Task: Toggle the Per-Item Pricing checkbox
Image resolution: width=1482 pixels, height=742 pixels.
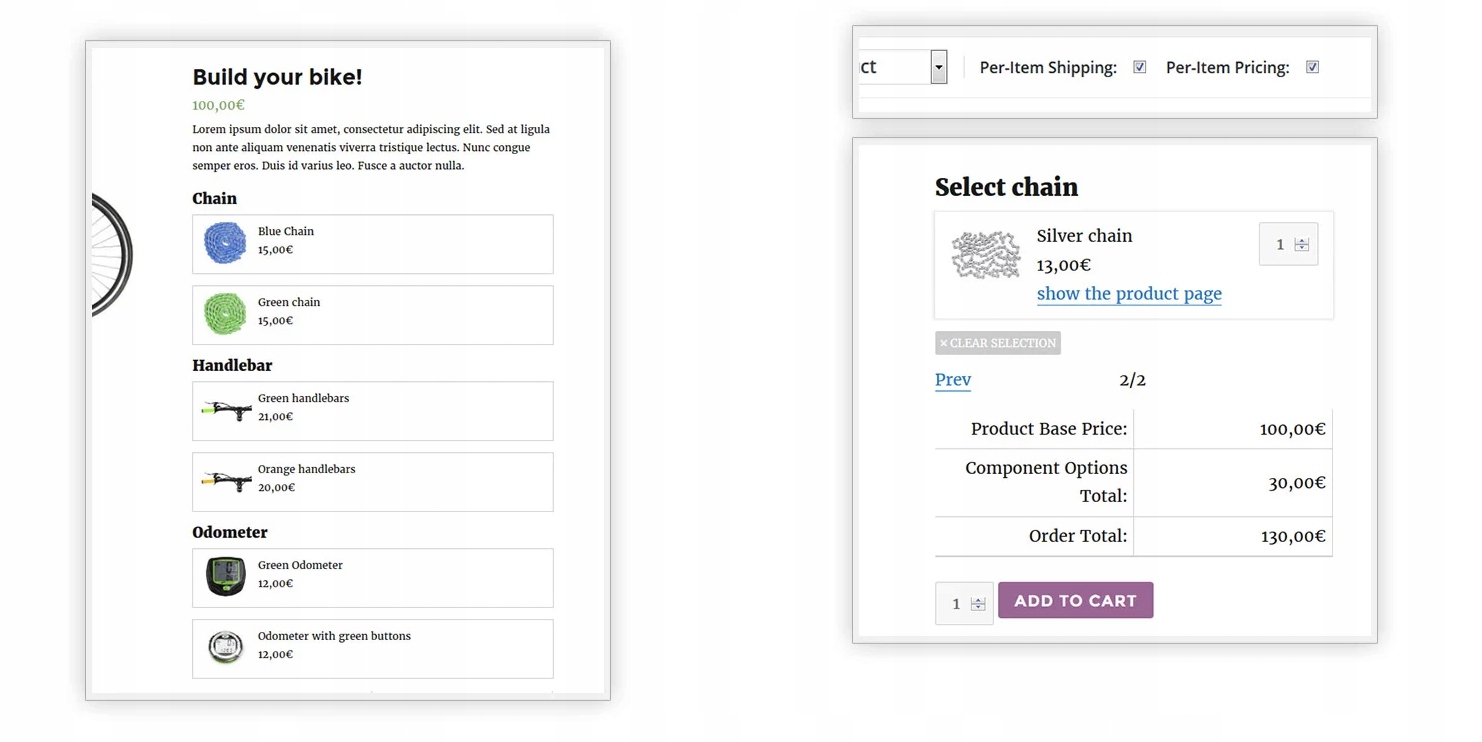Action: pyautogui.click(x=1312, y=67)
